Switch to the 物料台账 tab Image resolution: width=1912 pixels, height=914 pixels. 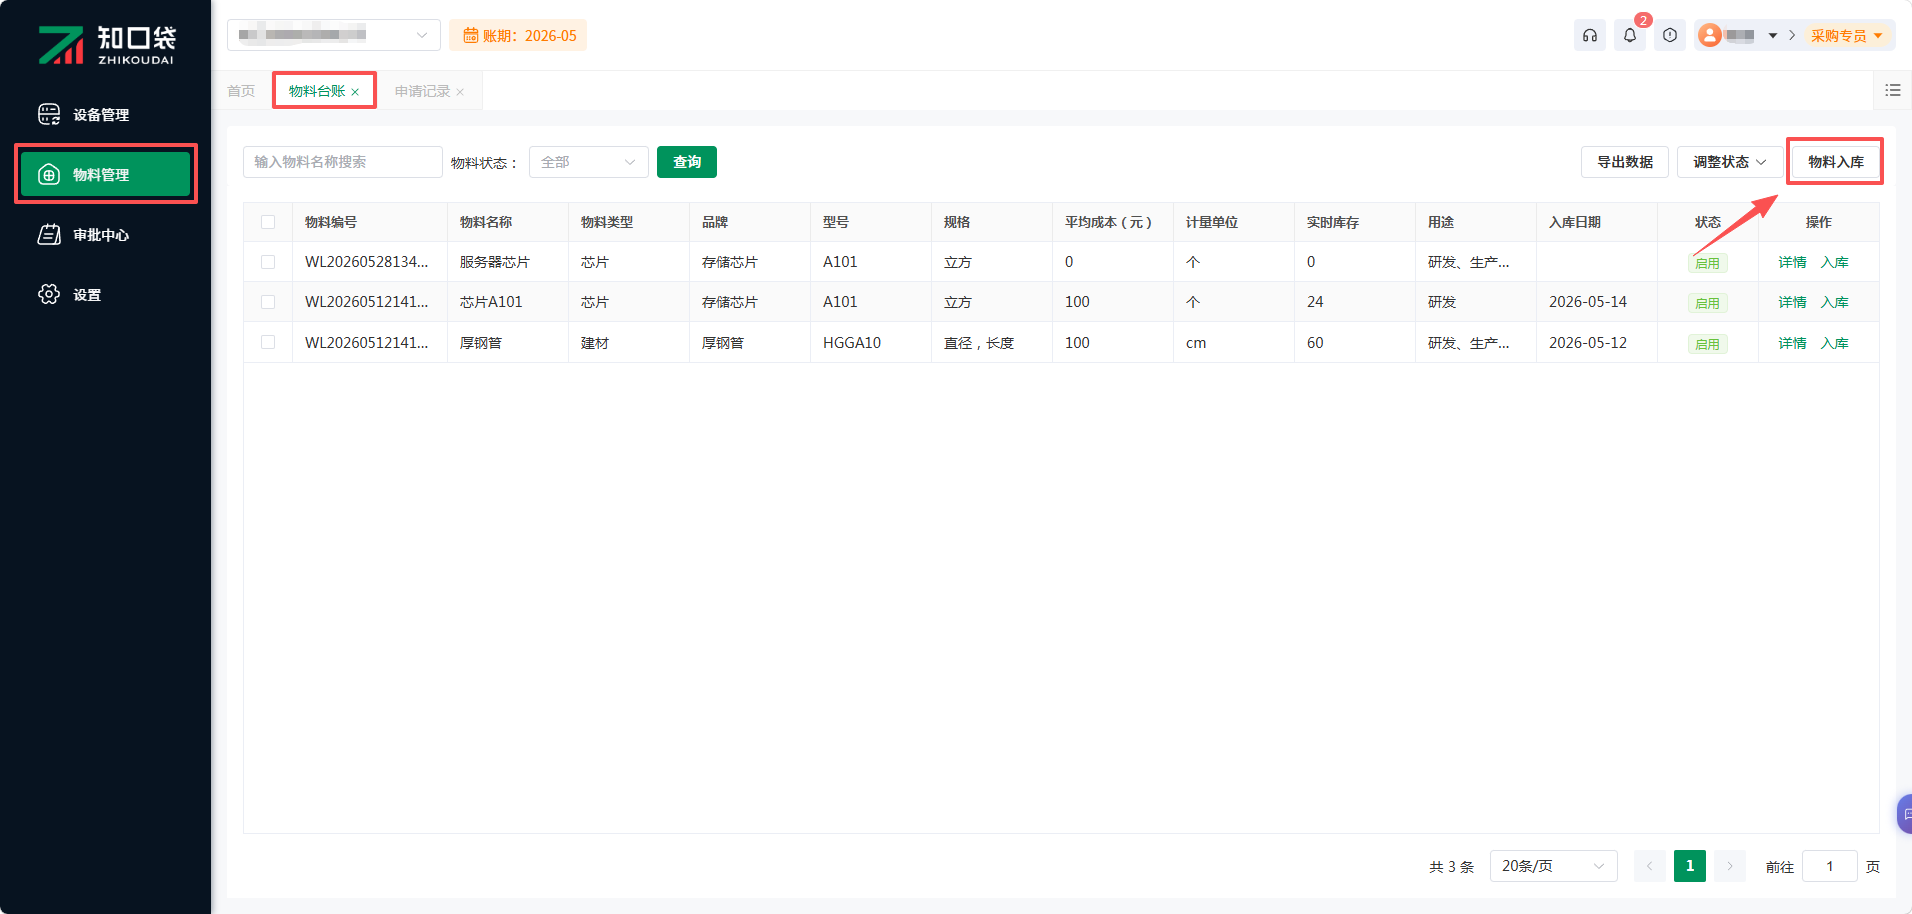click(x=317, y=91)
